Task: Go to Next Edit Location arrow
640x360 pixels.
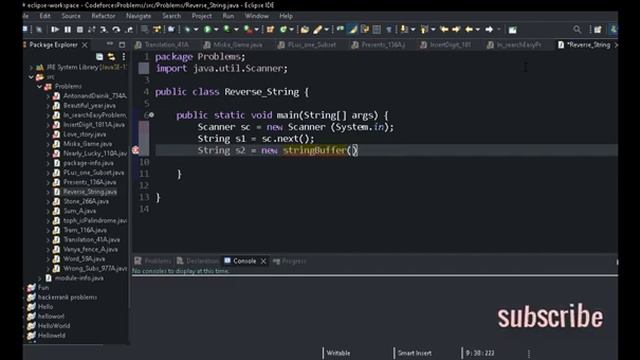Action: pyautogui.click(x=456, y=29)
